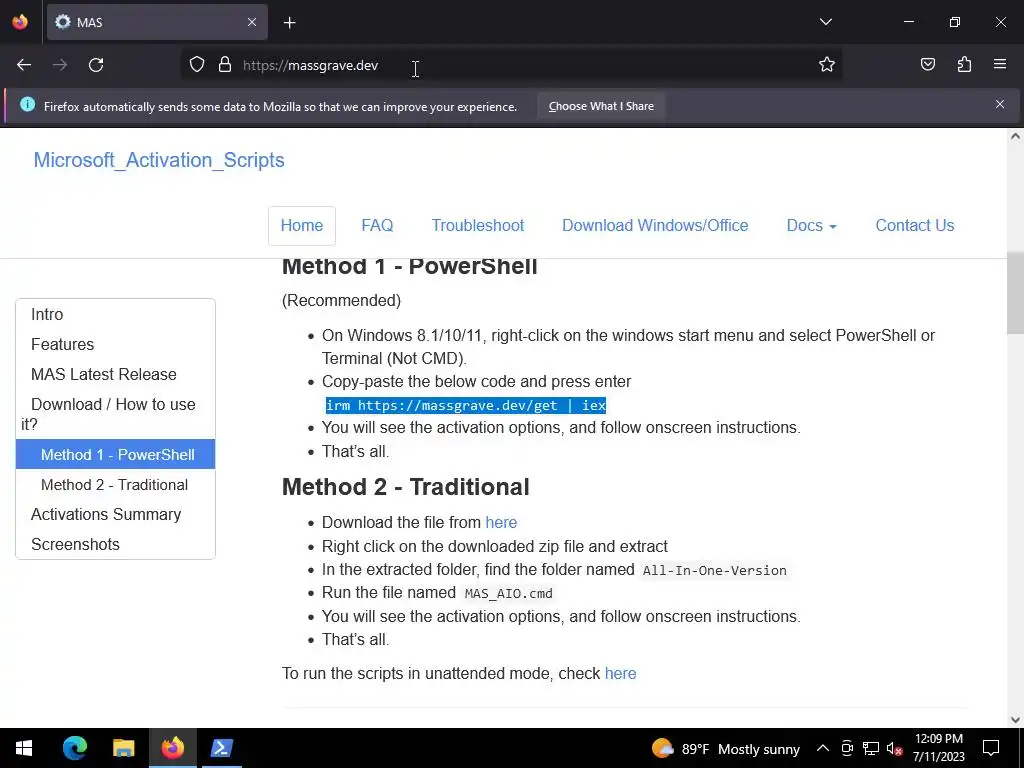Bookmark this page with the star icon
Image resolution: width=1024 pixels, height=768 pixels.
(827, 64)
